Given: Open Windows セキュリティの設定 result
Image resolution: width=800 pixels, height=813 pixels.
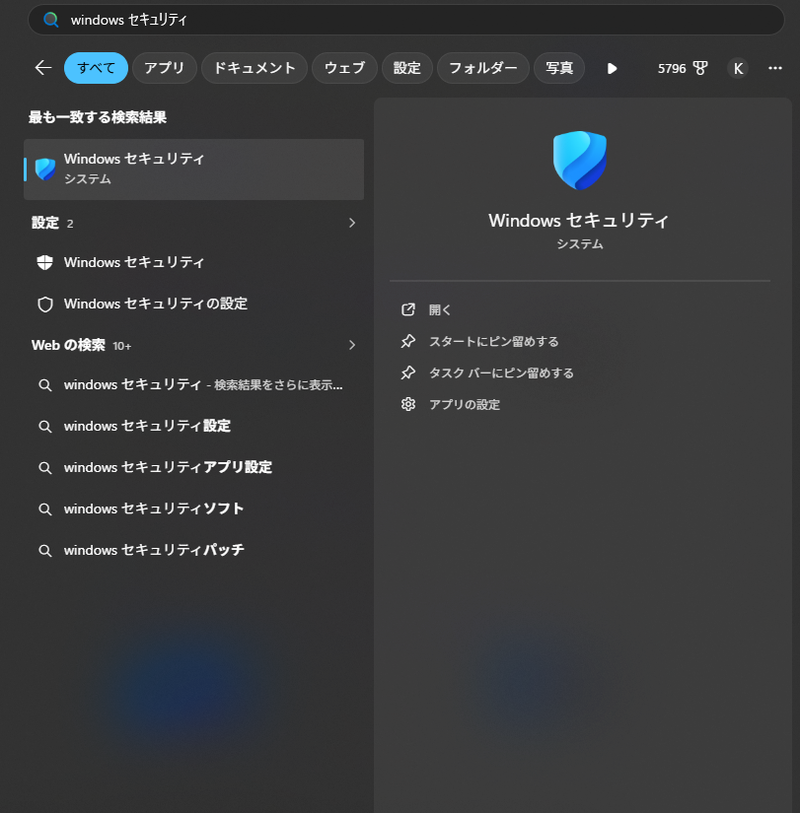Looking at the screenshot, I should pyautogui.click(x=194, y=304).
